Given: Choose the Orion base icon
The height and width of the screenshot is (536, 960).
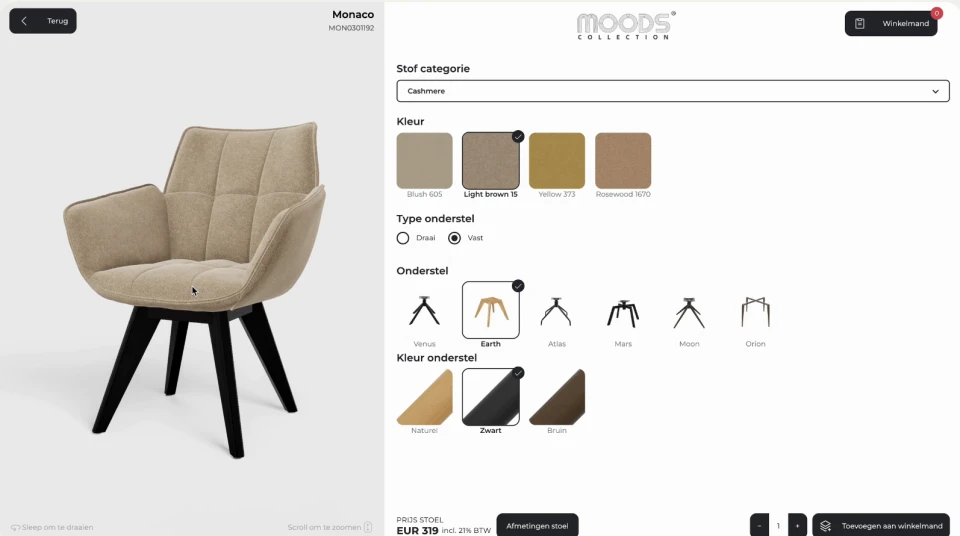Looking at the screenshot, I should [755, 312].
